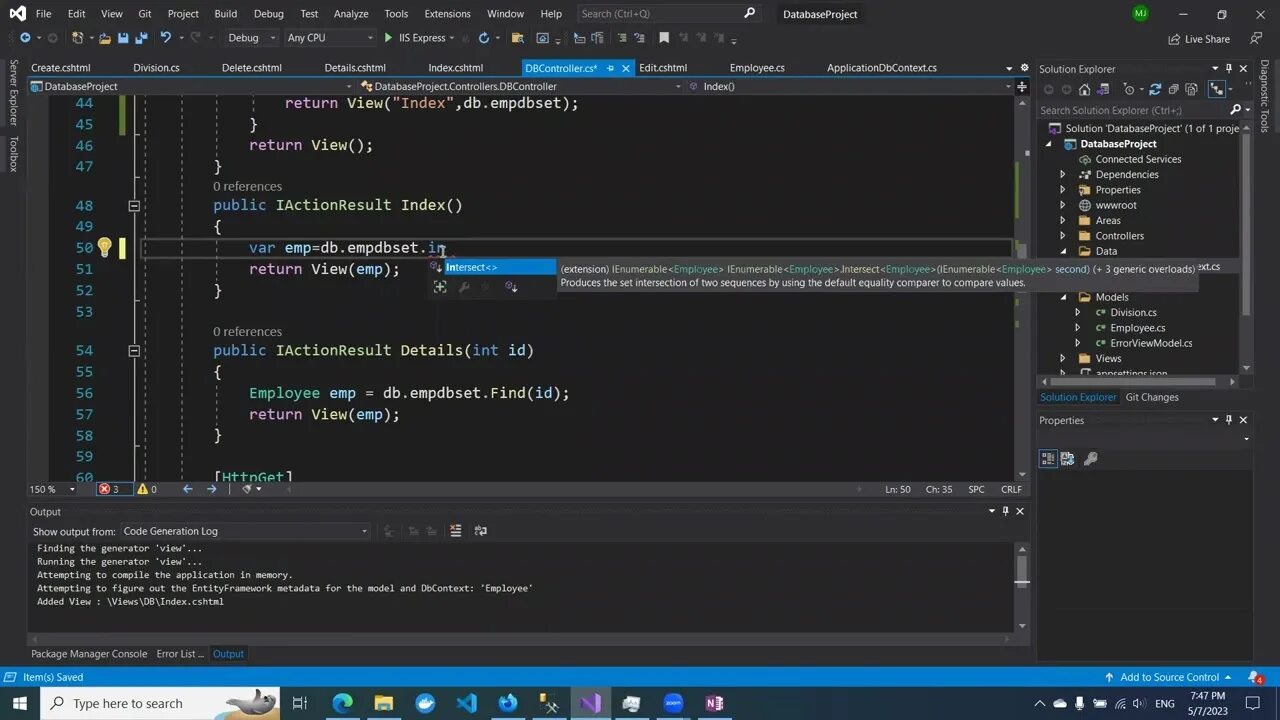1280x720 pixels.
Task: Toggle auto-hide pin on Properties panel
Action: pos(1229,420)
